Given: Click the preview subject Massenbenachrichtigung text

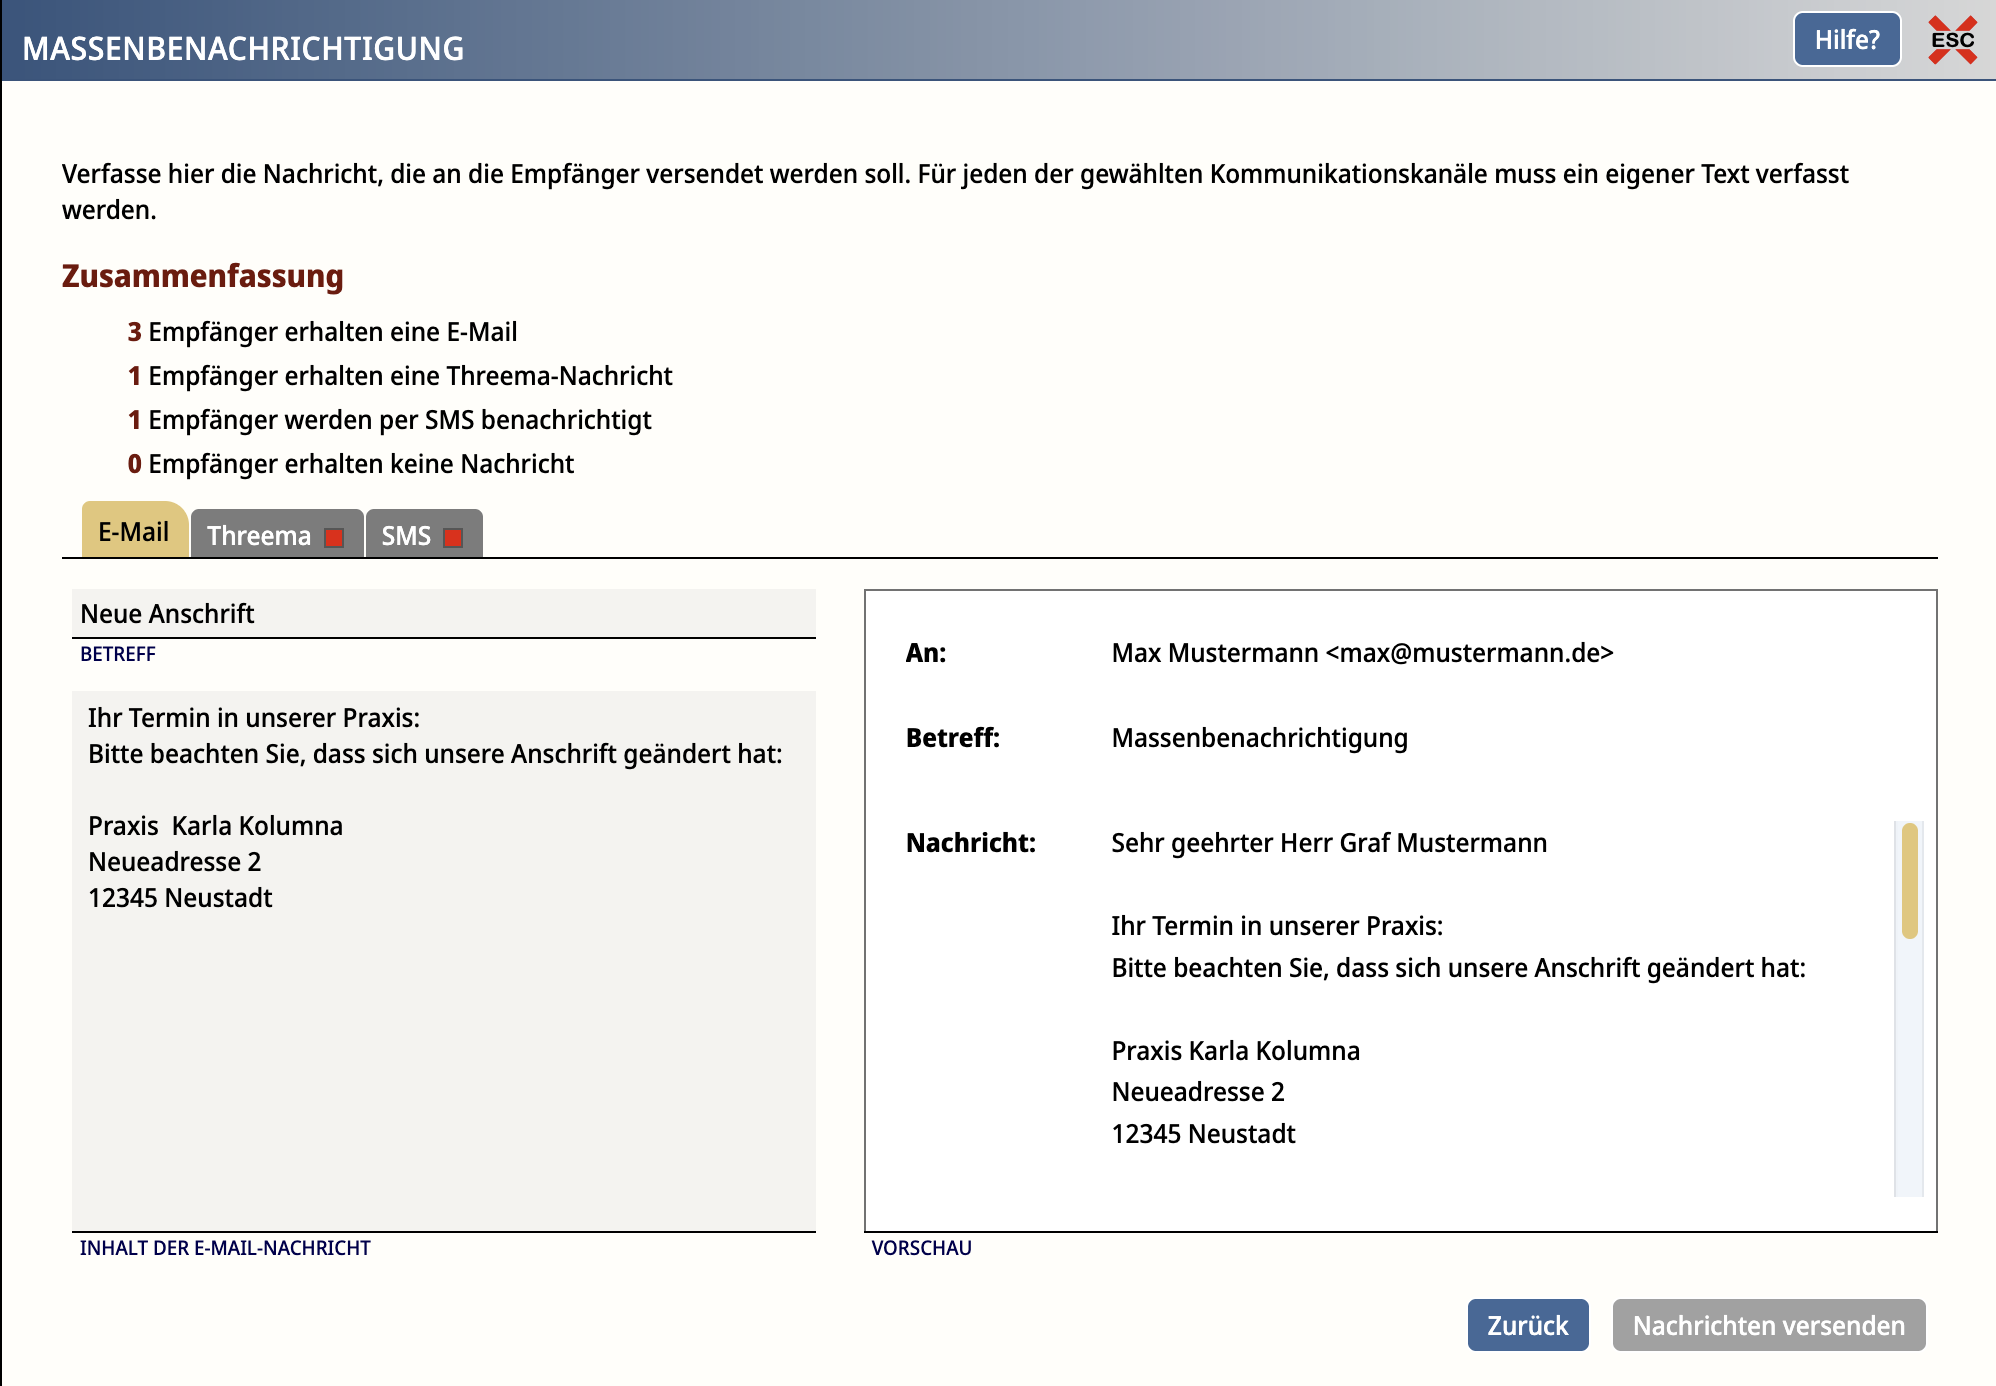Looking at the screenshot, I should coord(1259,738).
